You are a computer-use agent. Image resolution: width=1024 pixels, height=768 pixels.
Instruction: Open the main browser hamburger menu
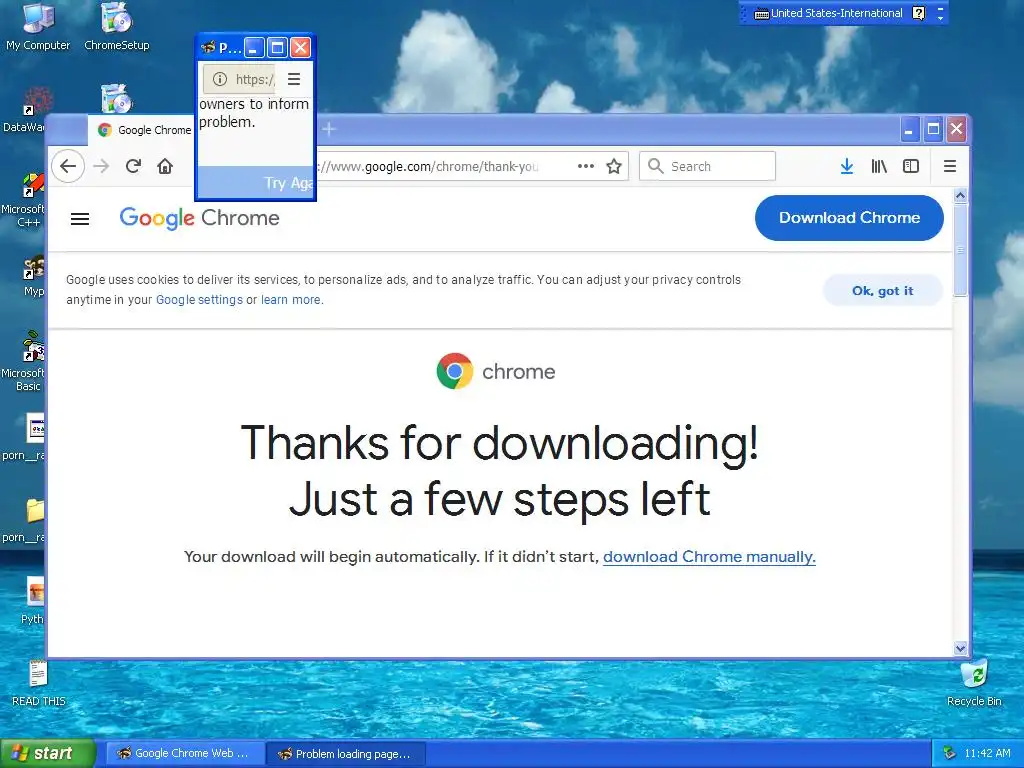(950, 166)
